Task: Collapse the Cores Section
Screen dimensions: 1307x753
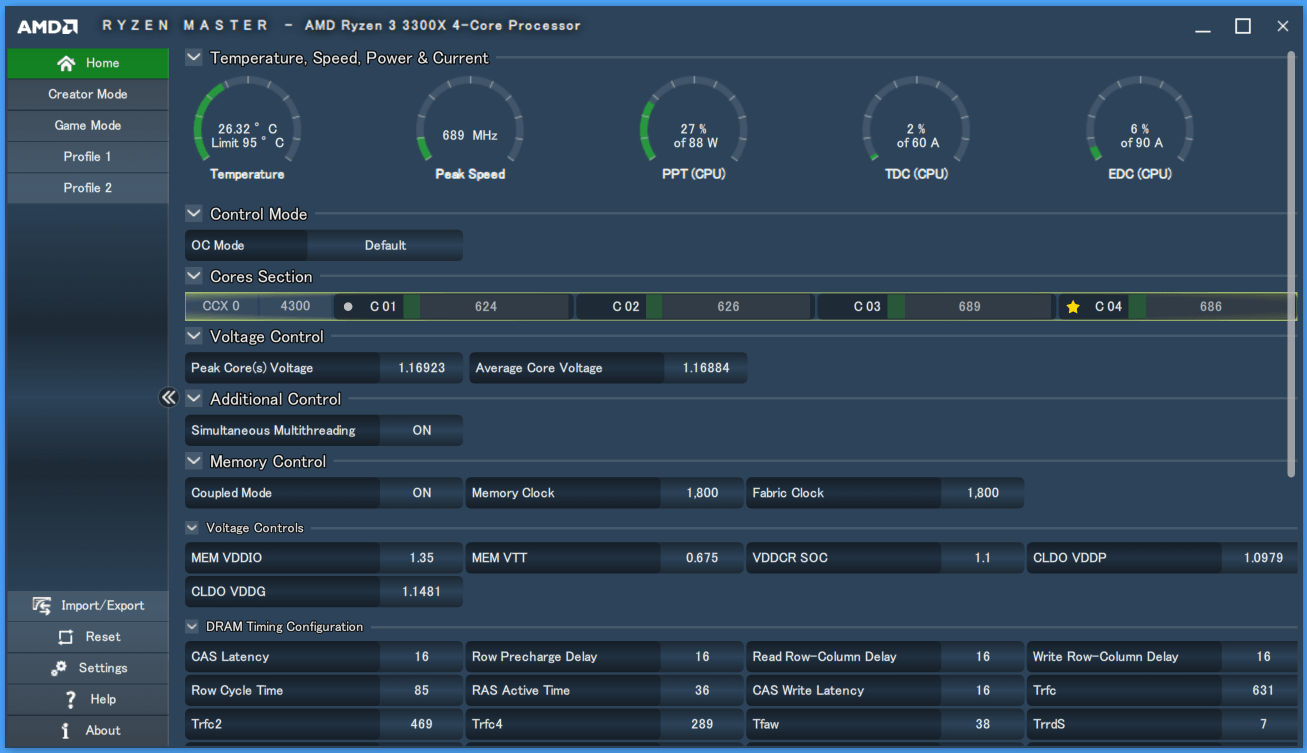Action: point(194,276)
